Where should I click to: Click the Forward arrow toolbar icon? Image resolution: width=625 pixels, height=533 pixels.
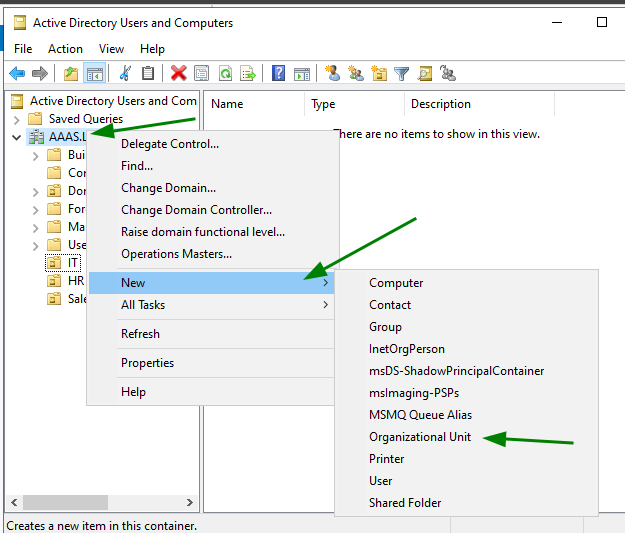click(39, 73)
